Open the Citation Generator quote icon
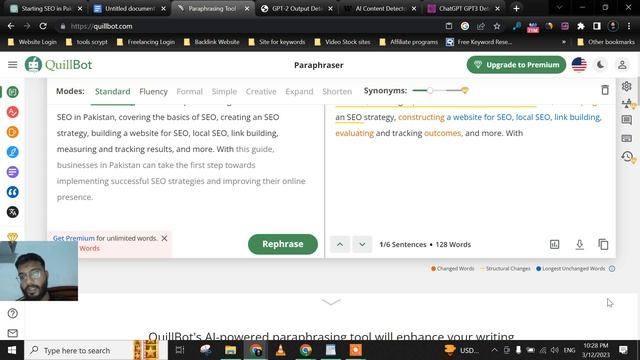This screenshot has width=640, height=360. click(x=13, y=192)
